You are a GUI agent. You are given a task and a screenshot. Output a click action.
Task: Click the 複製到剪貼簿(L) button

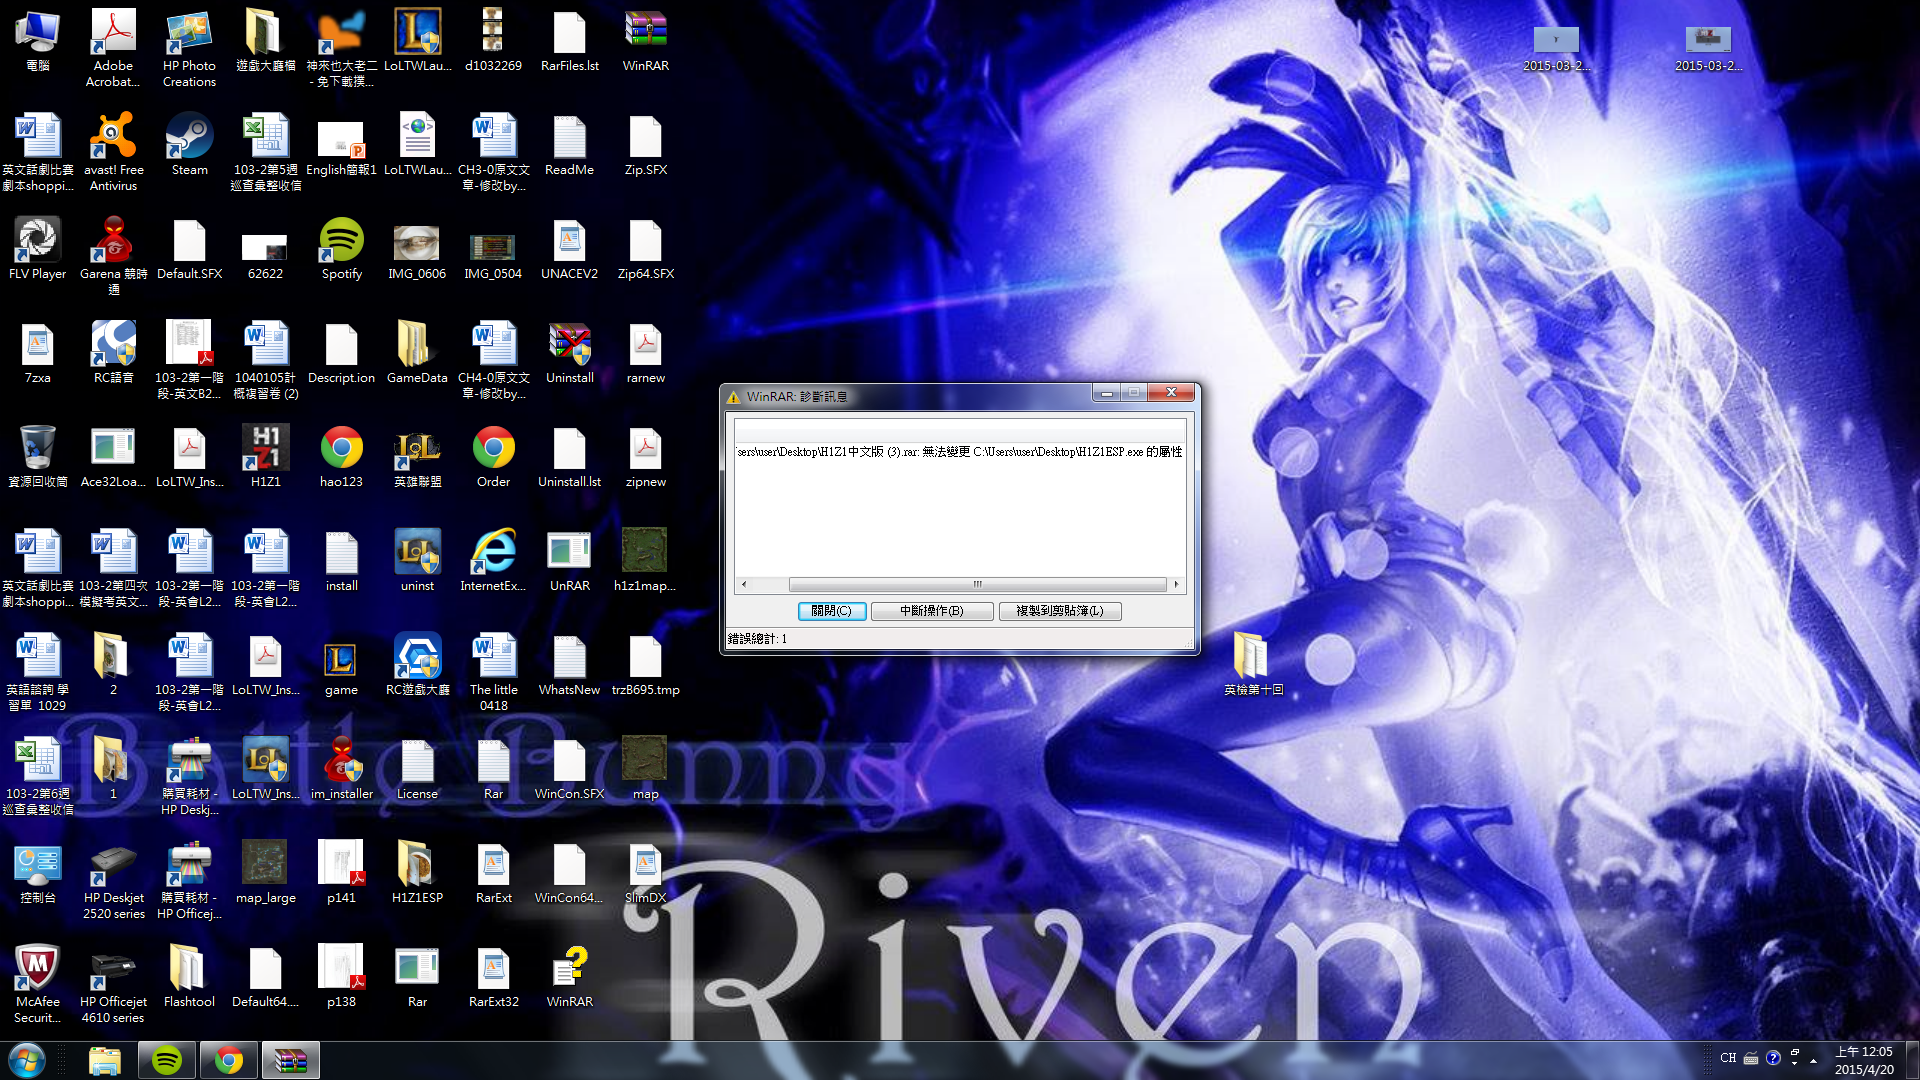(x=1059, y=611)
